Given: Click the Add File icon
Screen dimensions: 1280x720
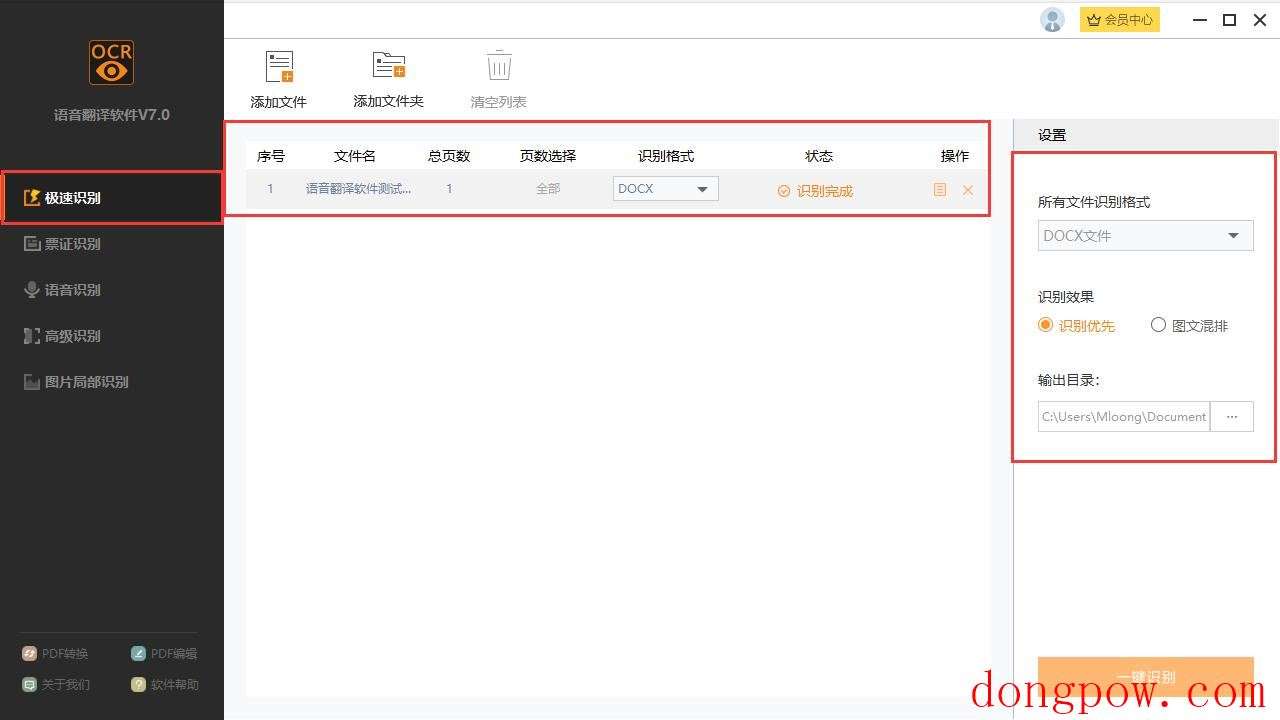Looking at the screenshot, I should (x=279, y=67).
